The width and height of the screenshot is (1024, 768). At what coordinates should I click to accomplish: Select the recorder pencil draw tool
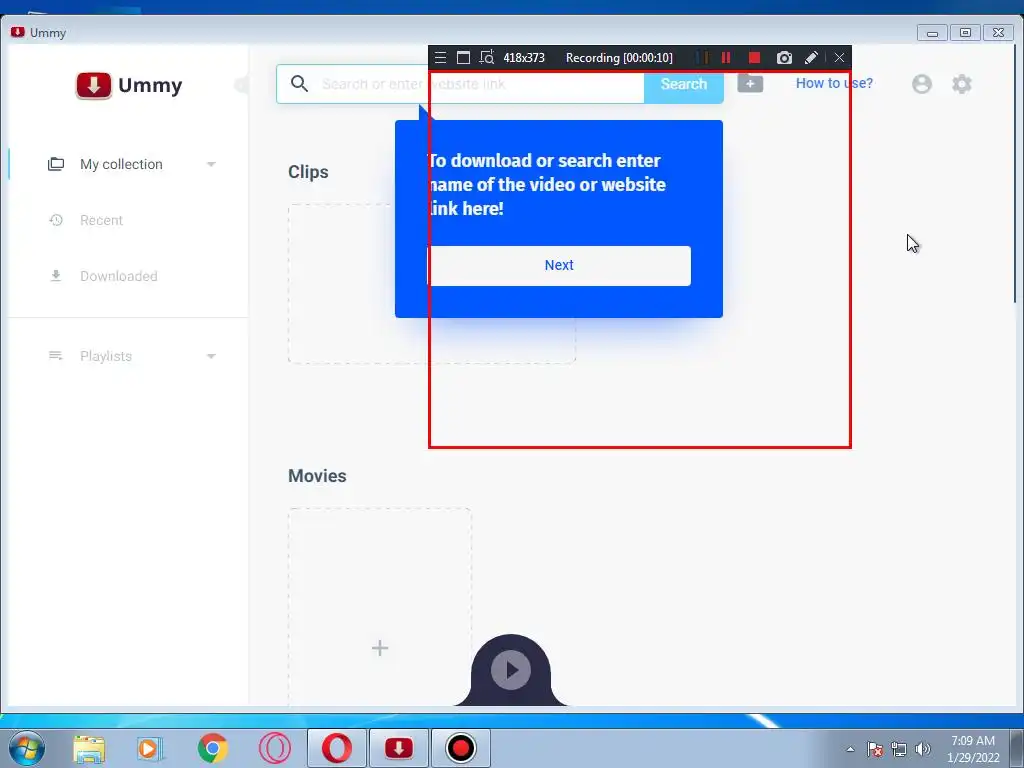click(x=811, y=57)
